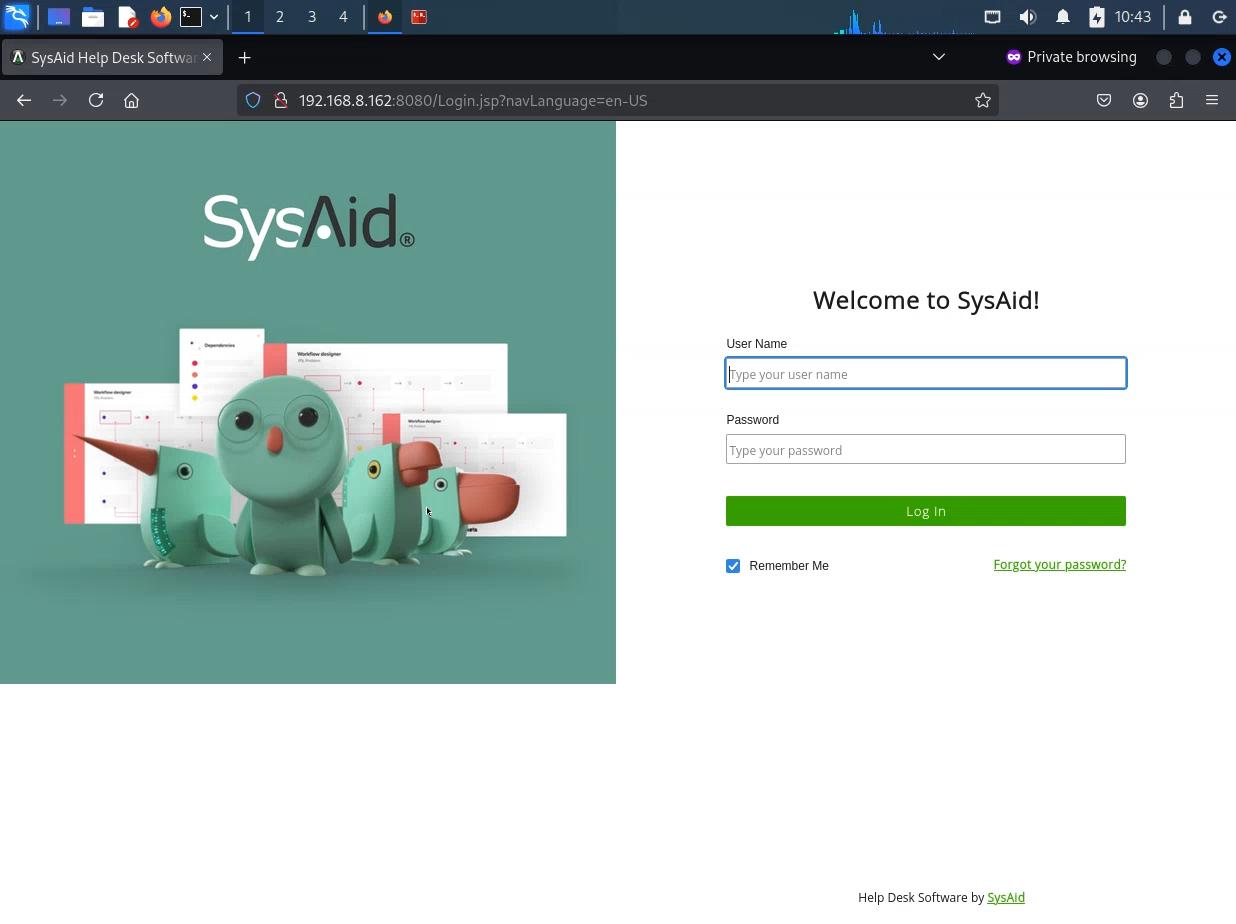Open the Forgot your password link
This screenshot has height=924, width=1236.
point(1060,565)
